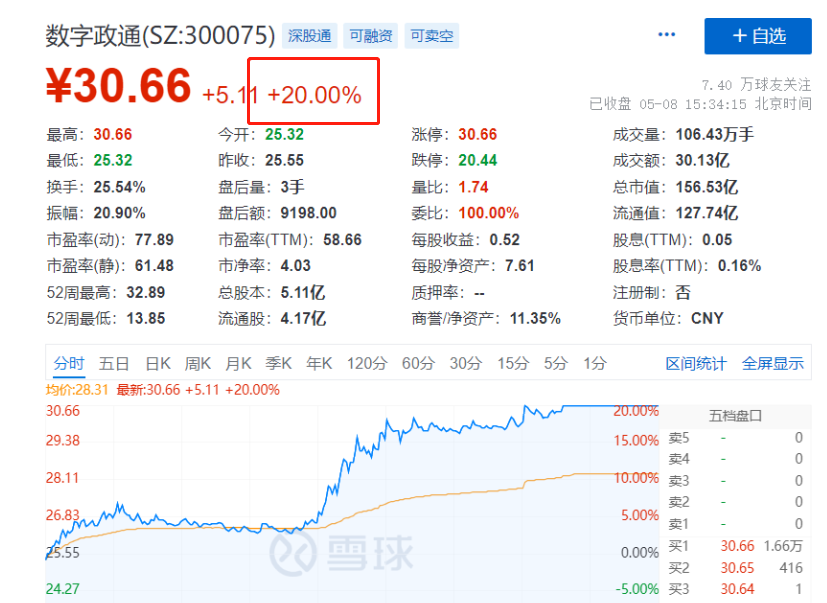Click the 52周最高 value 32.89

point(146,293)
